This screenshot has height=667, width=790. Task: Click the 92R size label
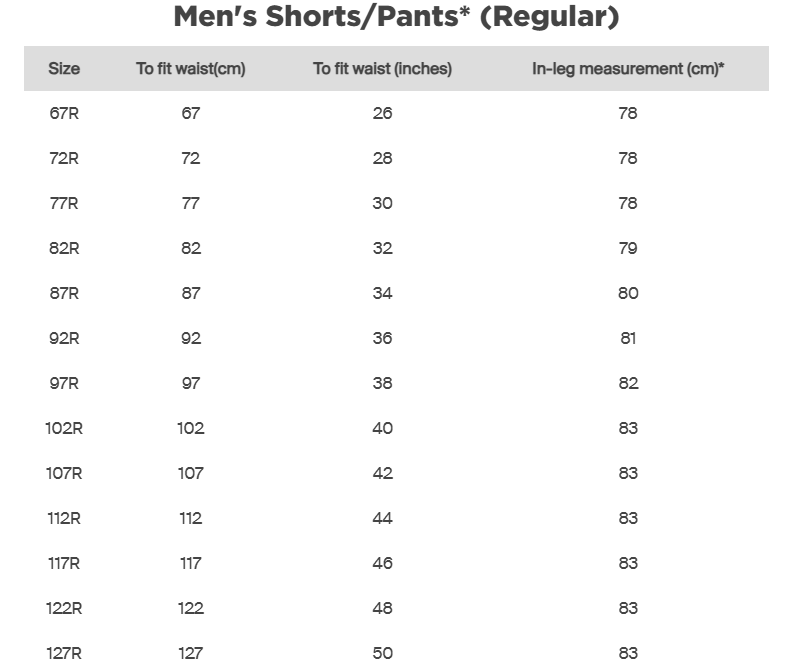pyautogui.click(x=64, y=338)
